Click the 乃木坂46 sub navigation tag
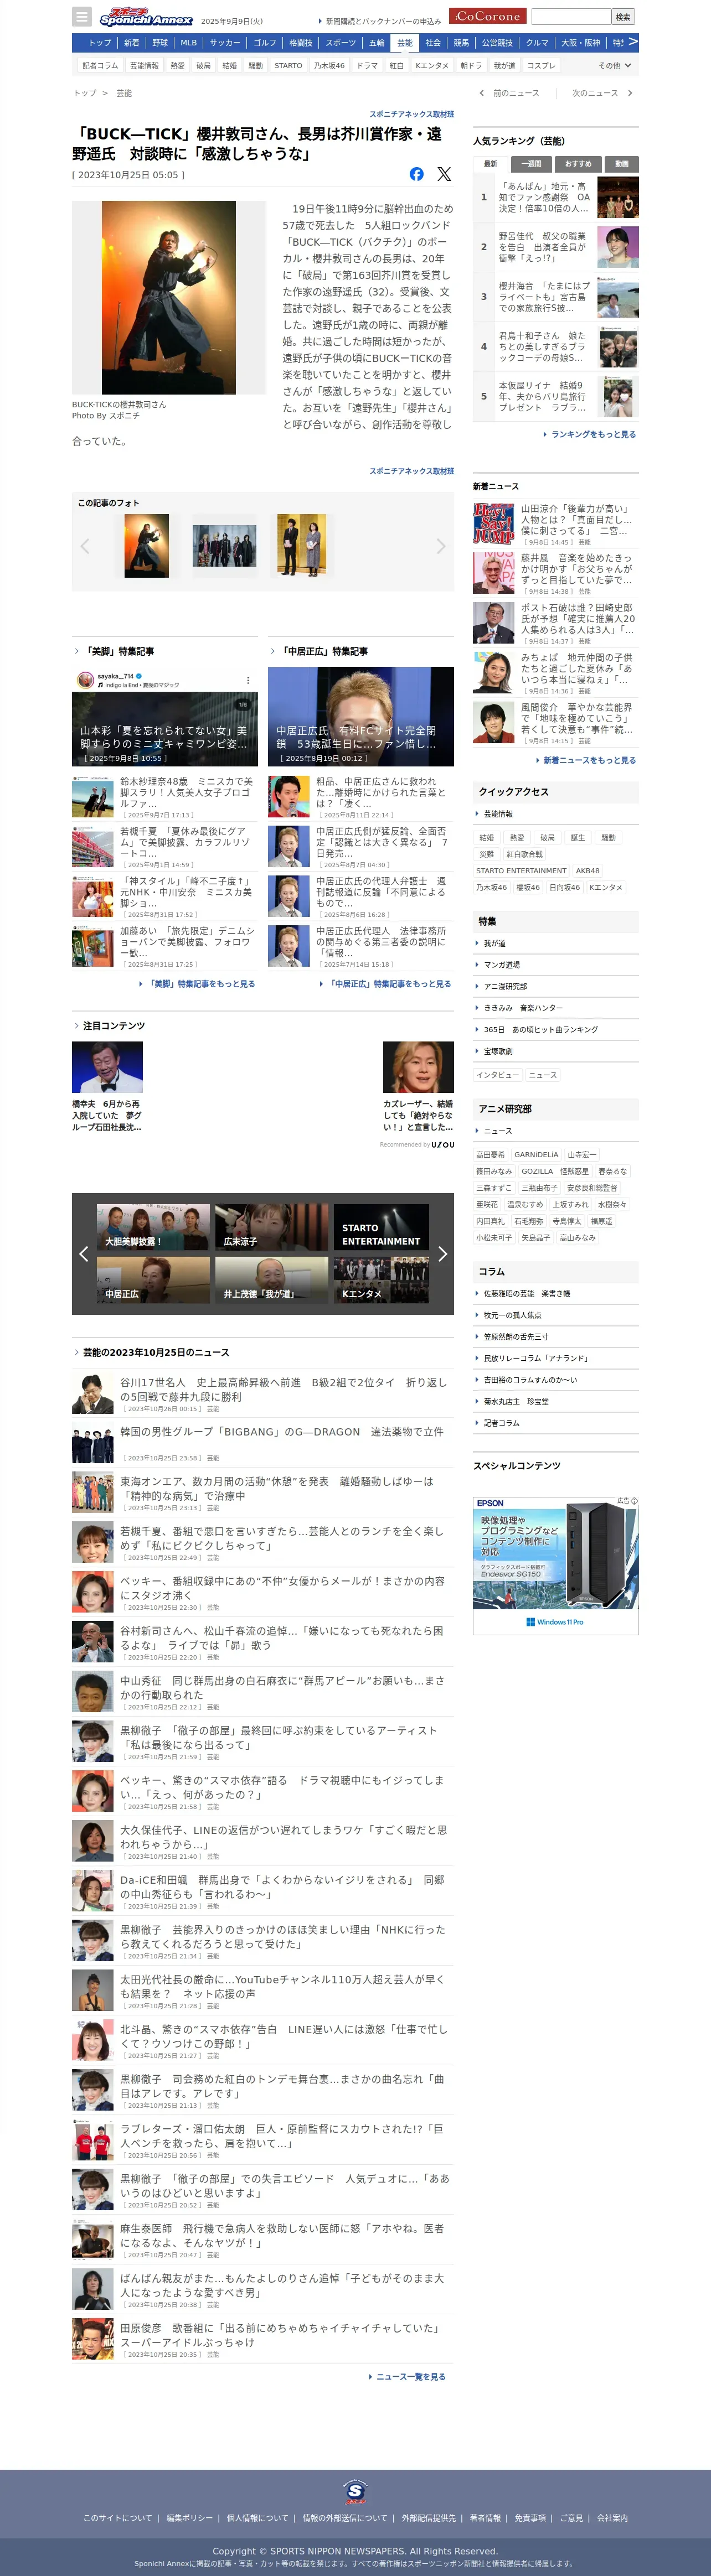 pos(329,65)
